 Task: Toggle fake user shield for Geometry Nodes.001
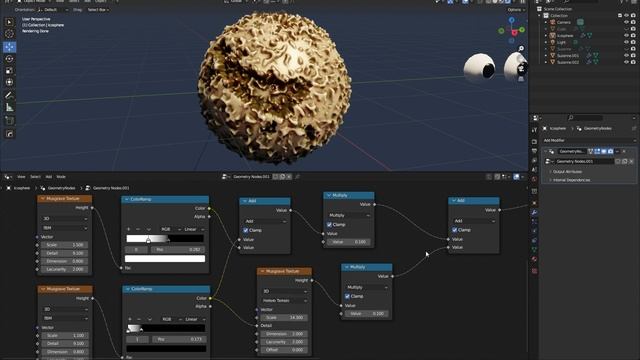276,177
